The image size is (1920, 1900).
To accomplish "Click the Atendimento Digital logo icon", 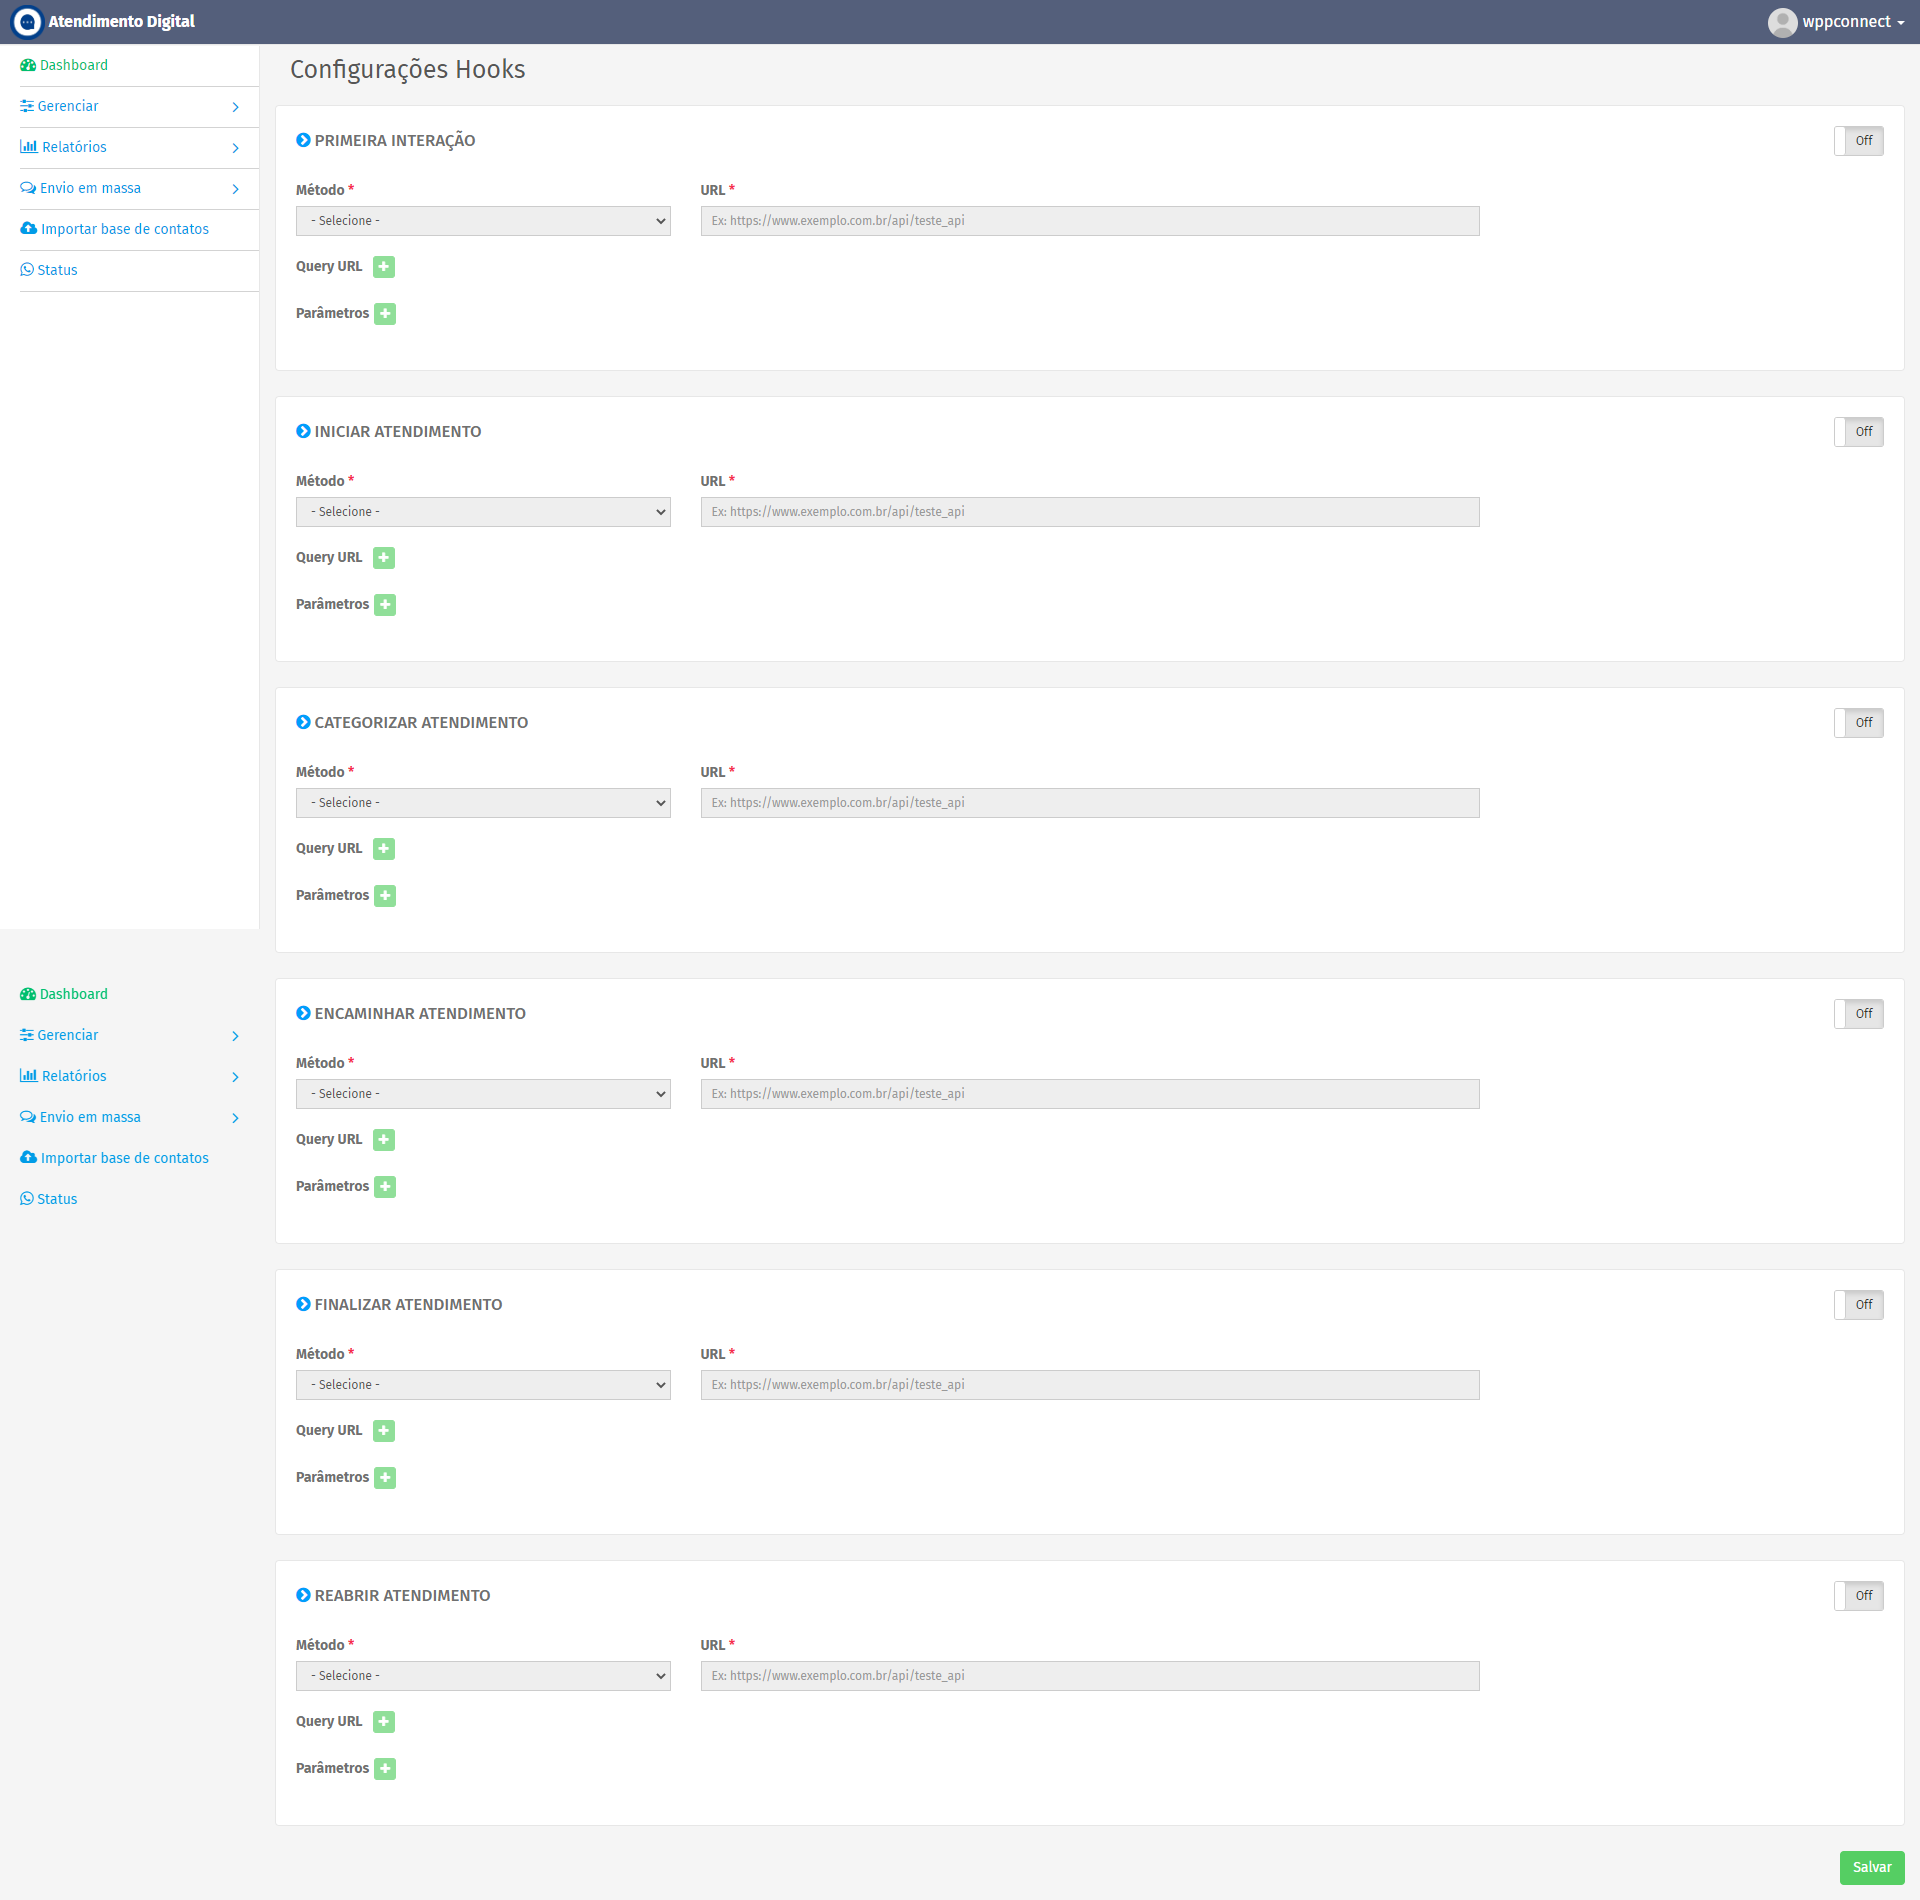I will coord(27,22).
